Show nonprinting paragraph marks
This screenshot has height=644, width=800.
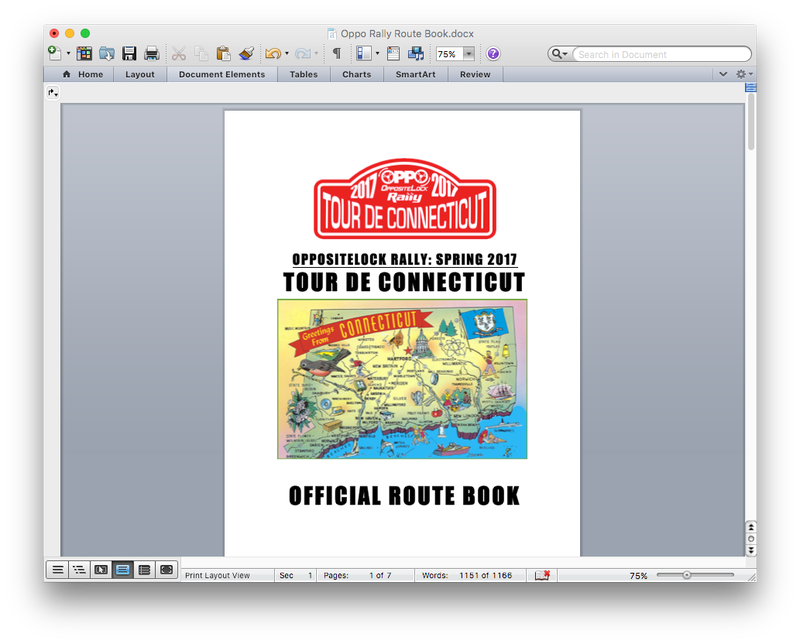(337, 54)
